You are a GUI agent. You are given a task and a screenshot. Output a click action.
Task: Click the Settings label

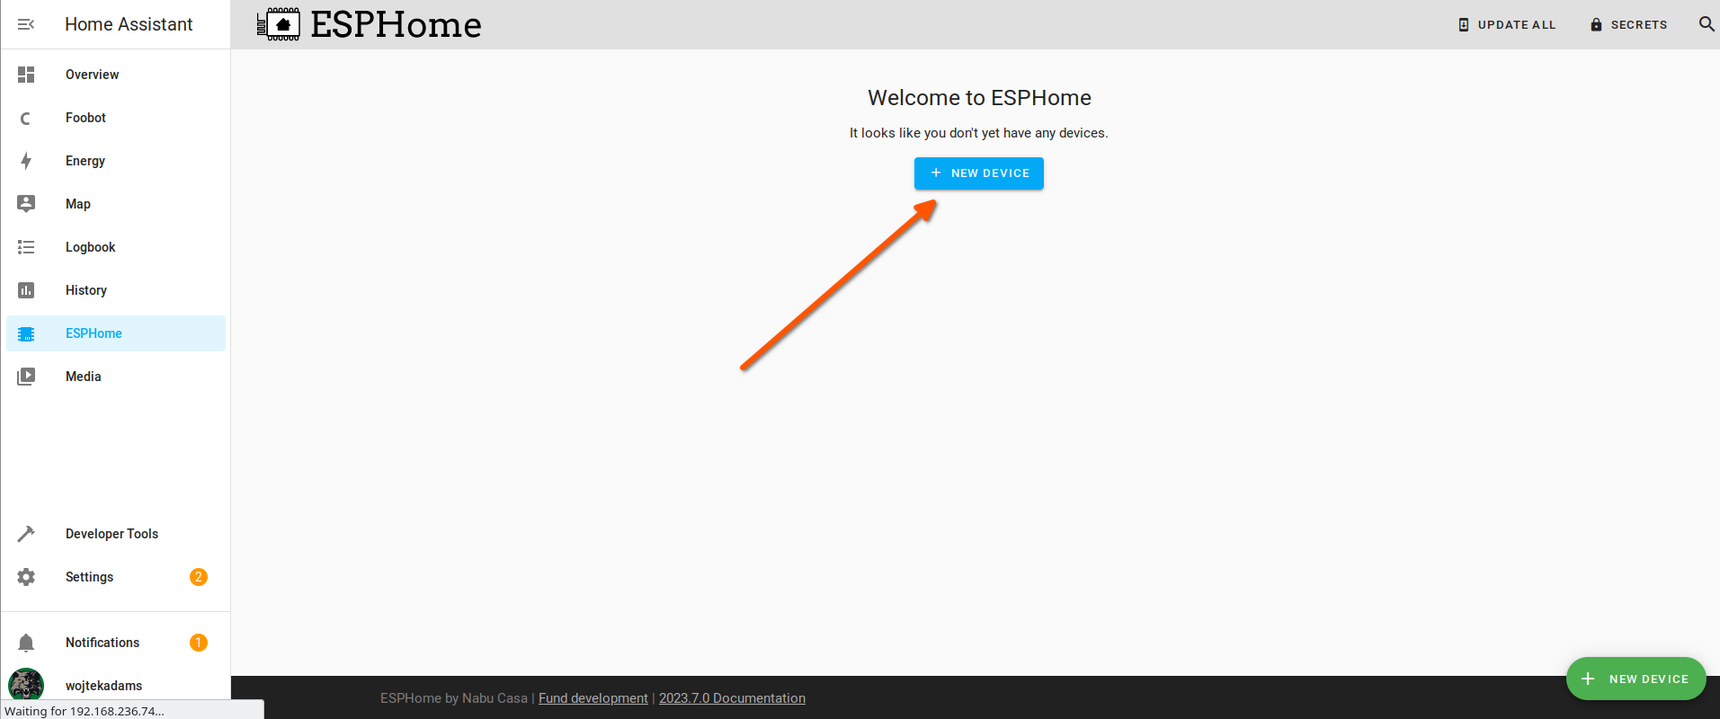(x=89, y=577)
